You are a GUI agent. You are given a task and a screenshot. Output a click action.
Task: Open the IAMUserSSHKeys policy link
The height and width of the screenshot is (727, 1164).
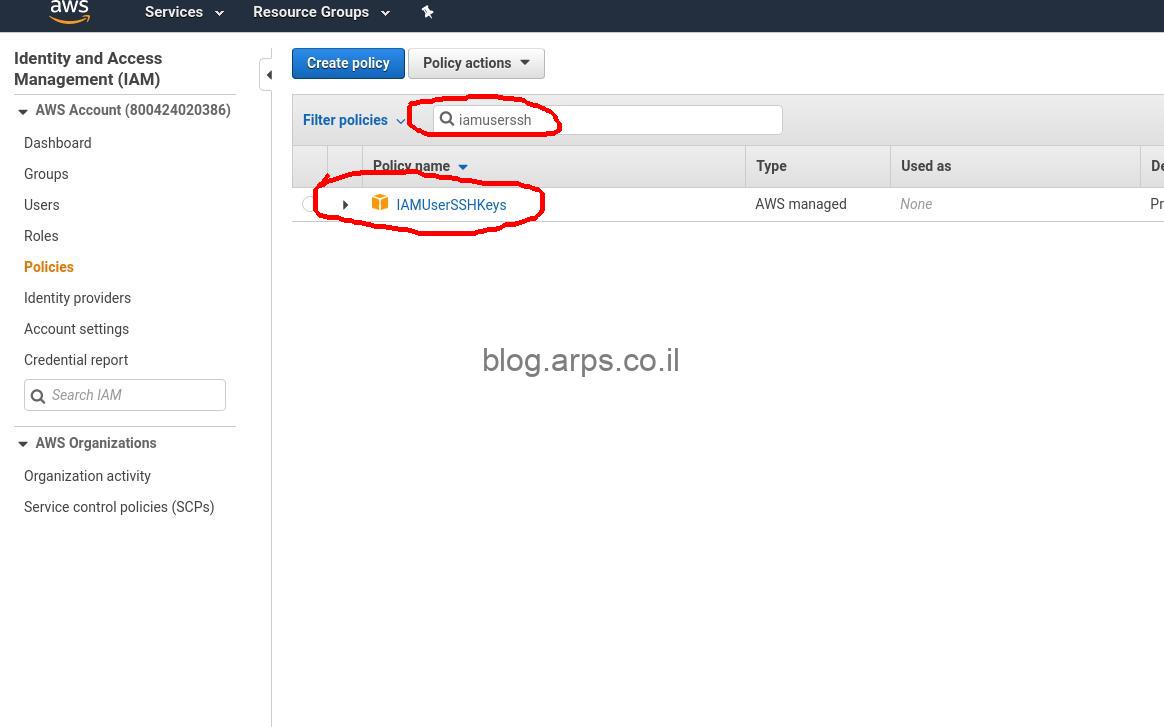tap(451, 205)
